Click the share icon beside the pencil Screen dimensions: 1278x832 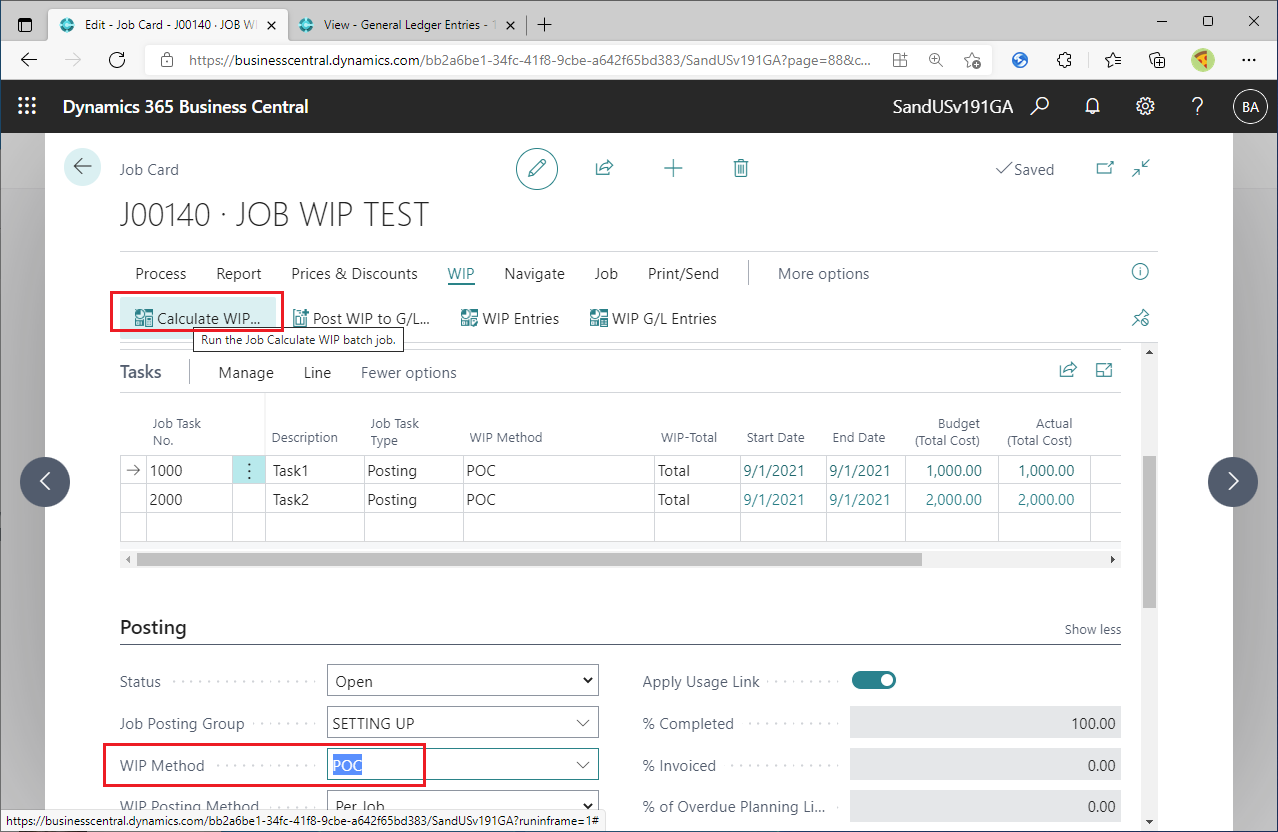(x=604, y=168)
